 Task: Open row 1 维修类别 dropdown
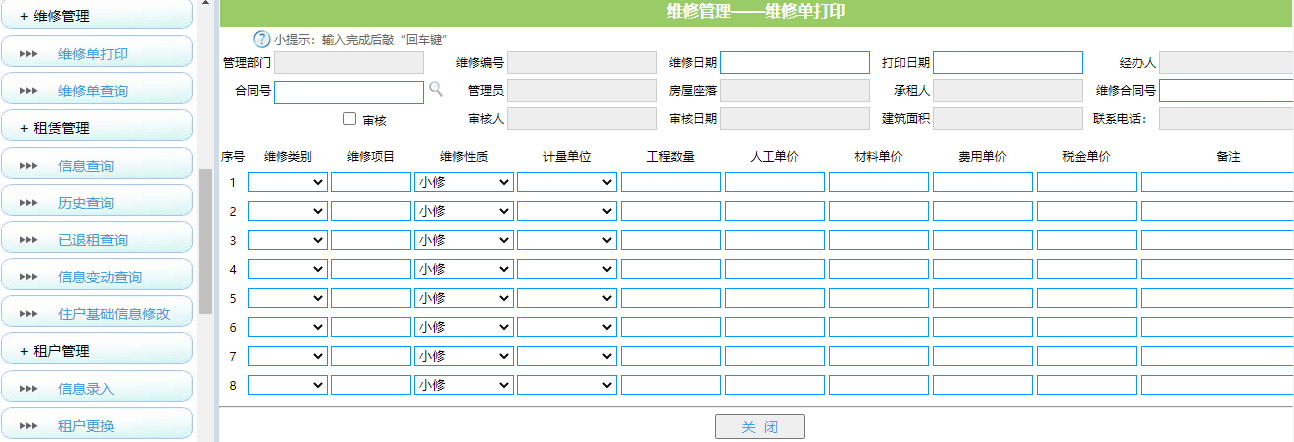tap(288, 182)
